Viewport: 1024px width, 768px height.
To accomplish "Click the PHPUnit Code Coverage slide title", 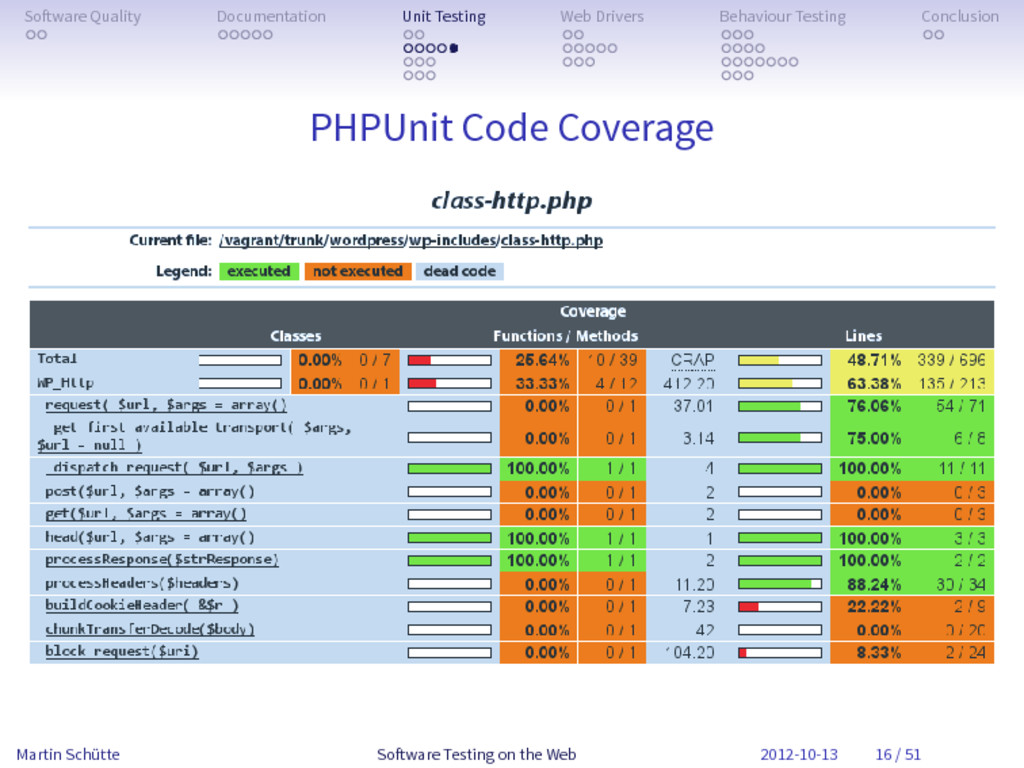I will click(x=512, y=127).
